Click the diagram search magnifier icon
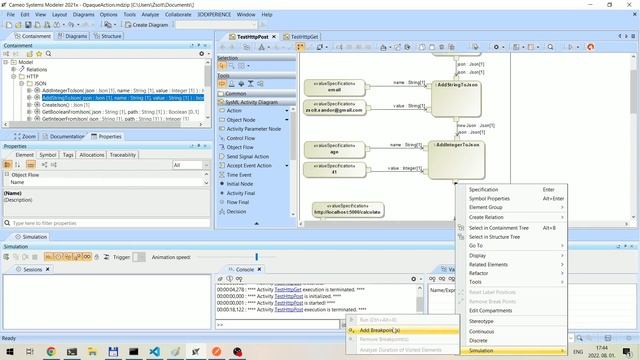Screen dimensions: 640x360 (x=550, y=47)
